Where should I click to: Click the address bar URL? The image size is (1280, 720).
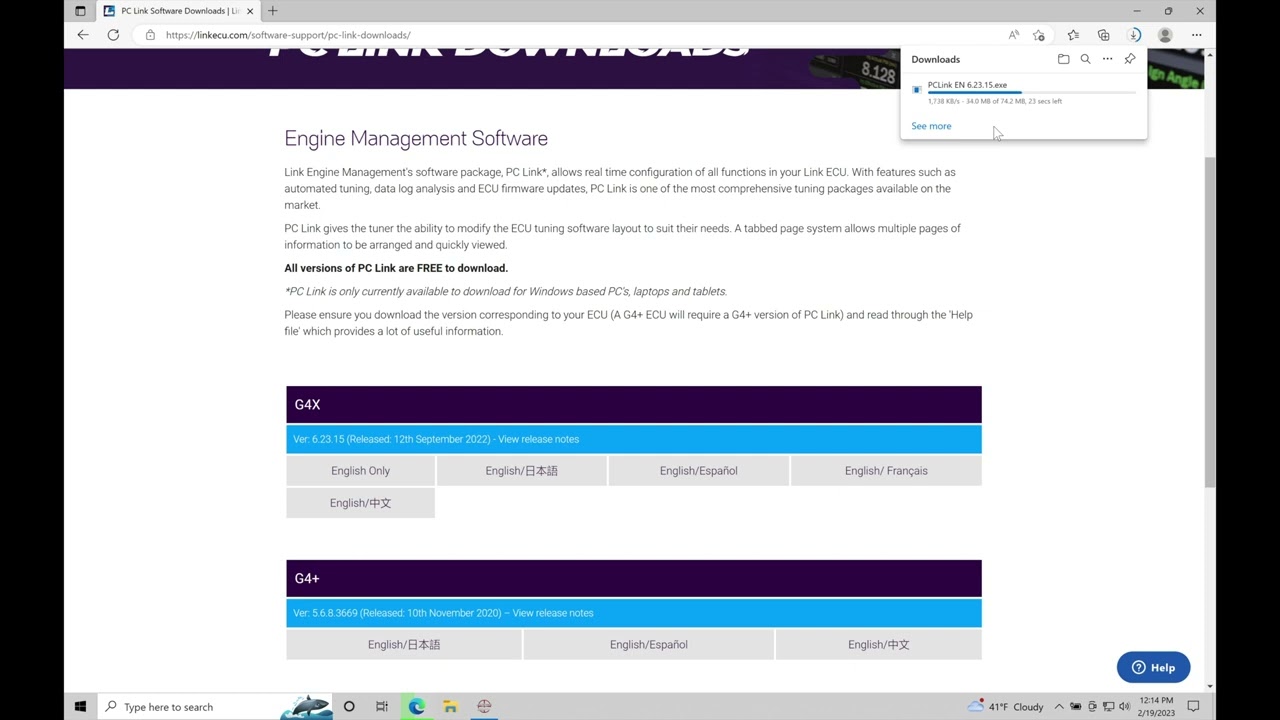[x=288, y=35]
